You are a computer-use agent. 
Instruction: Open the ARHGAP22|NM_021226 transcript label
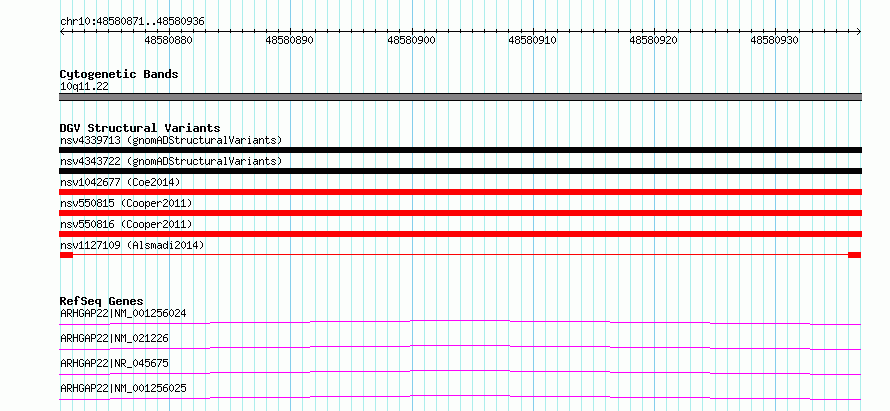[x=114, y=339]
